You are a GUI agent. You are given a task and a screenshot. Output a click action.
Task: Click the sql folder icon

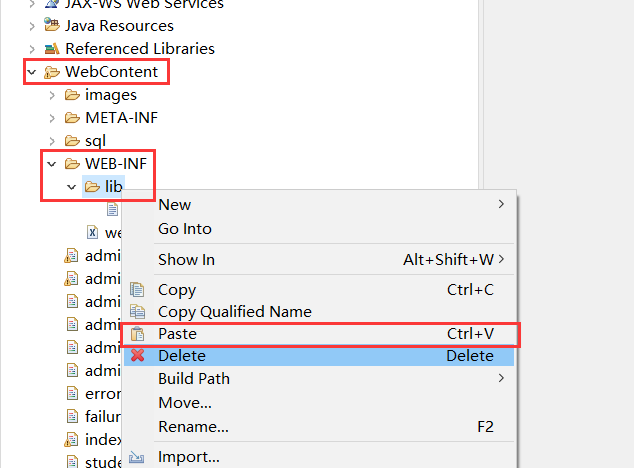click(x=72, y=141)
